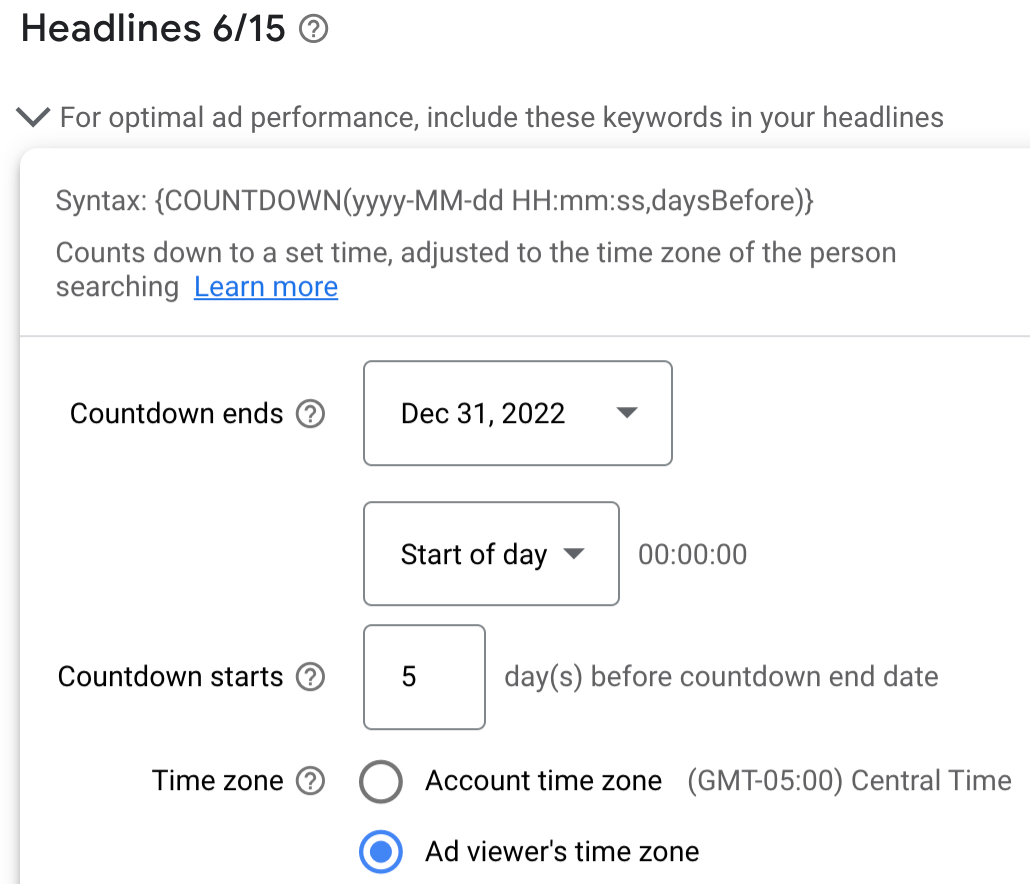This screenshot has height=884, width=1030.
Task: Open the Dec 31, 2022 date picker
Action: tap(517, 413)
